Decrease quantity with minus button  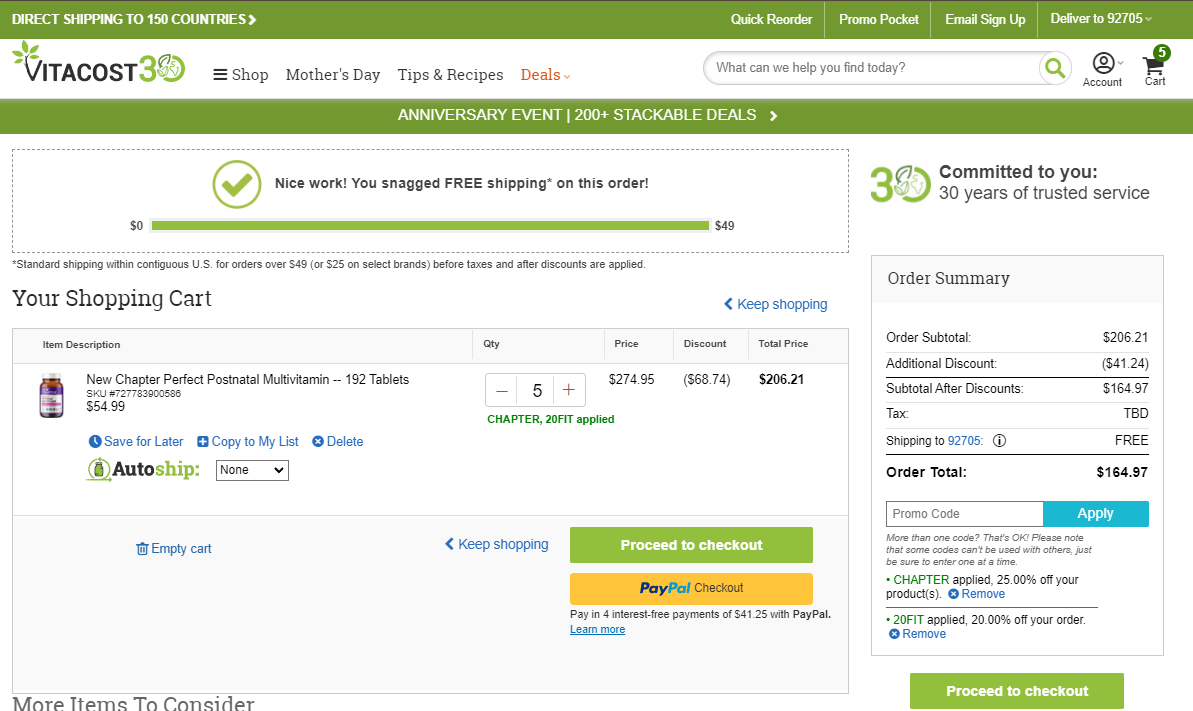coord(501,391)
